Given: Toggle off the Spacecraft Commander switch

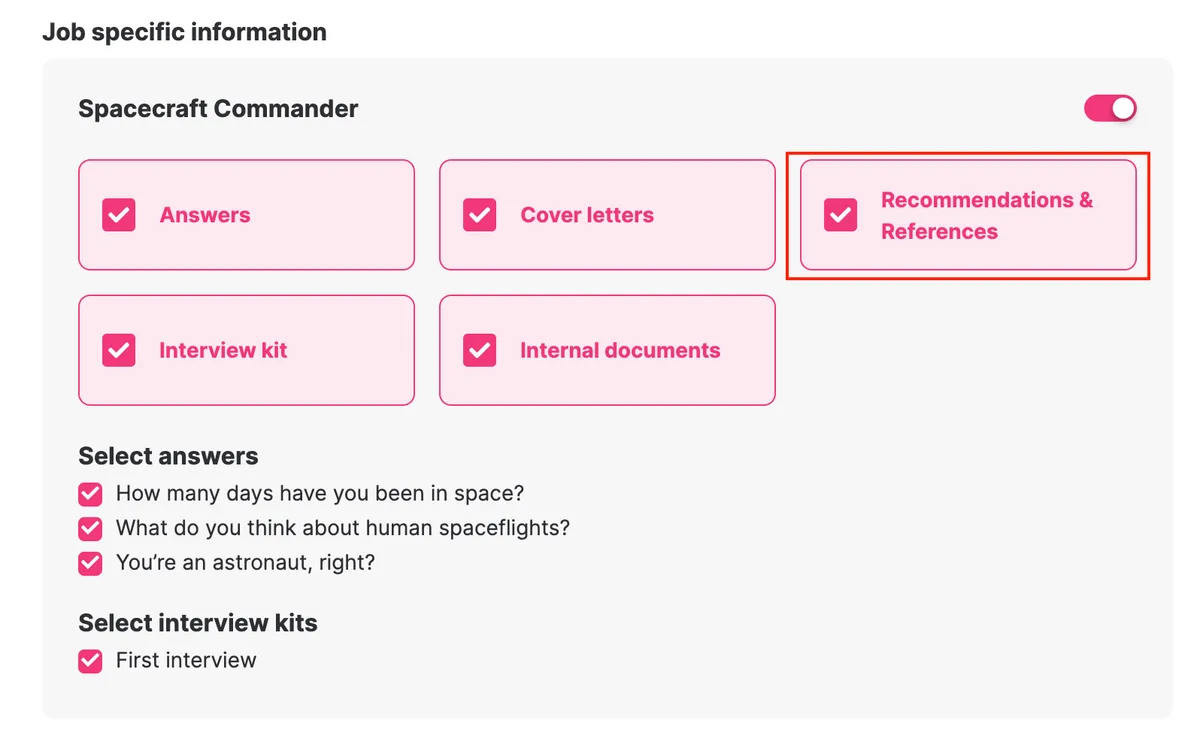Looking at the screenshot, I should click(x=1110, y=108).
